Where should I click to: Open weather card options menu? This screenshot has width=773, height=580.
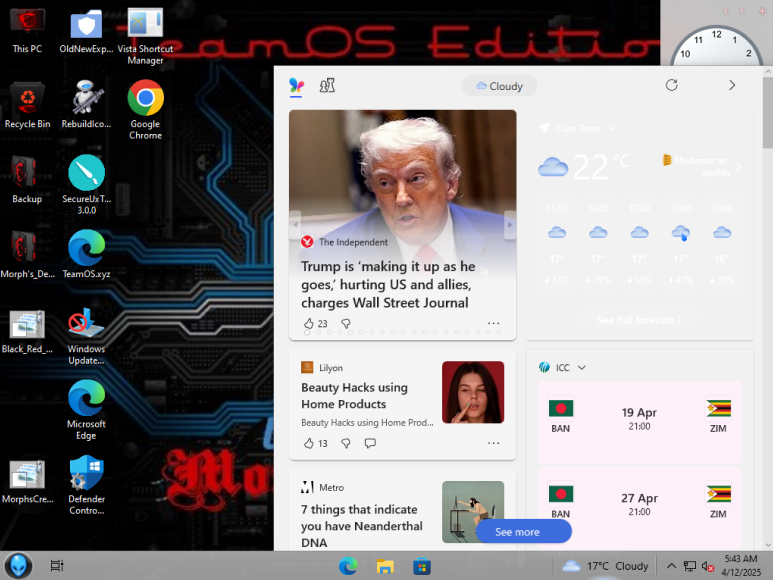click(x=731, y=129)
